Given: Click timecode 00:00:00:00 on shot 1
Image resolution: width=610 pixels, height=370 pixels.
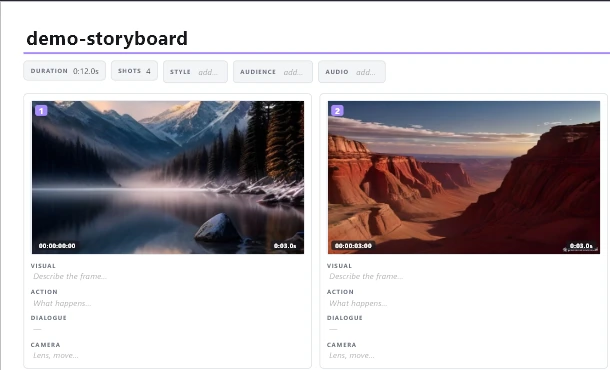Looking at the screenshot, I should 57,246.
